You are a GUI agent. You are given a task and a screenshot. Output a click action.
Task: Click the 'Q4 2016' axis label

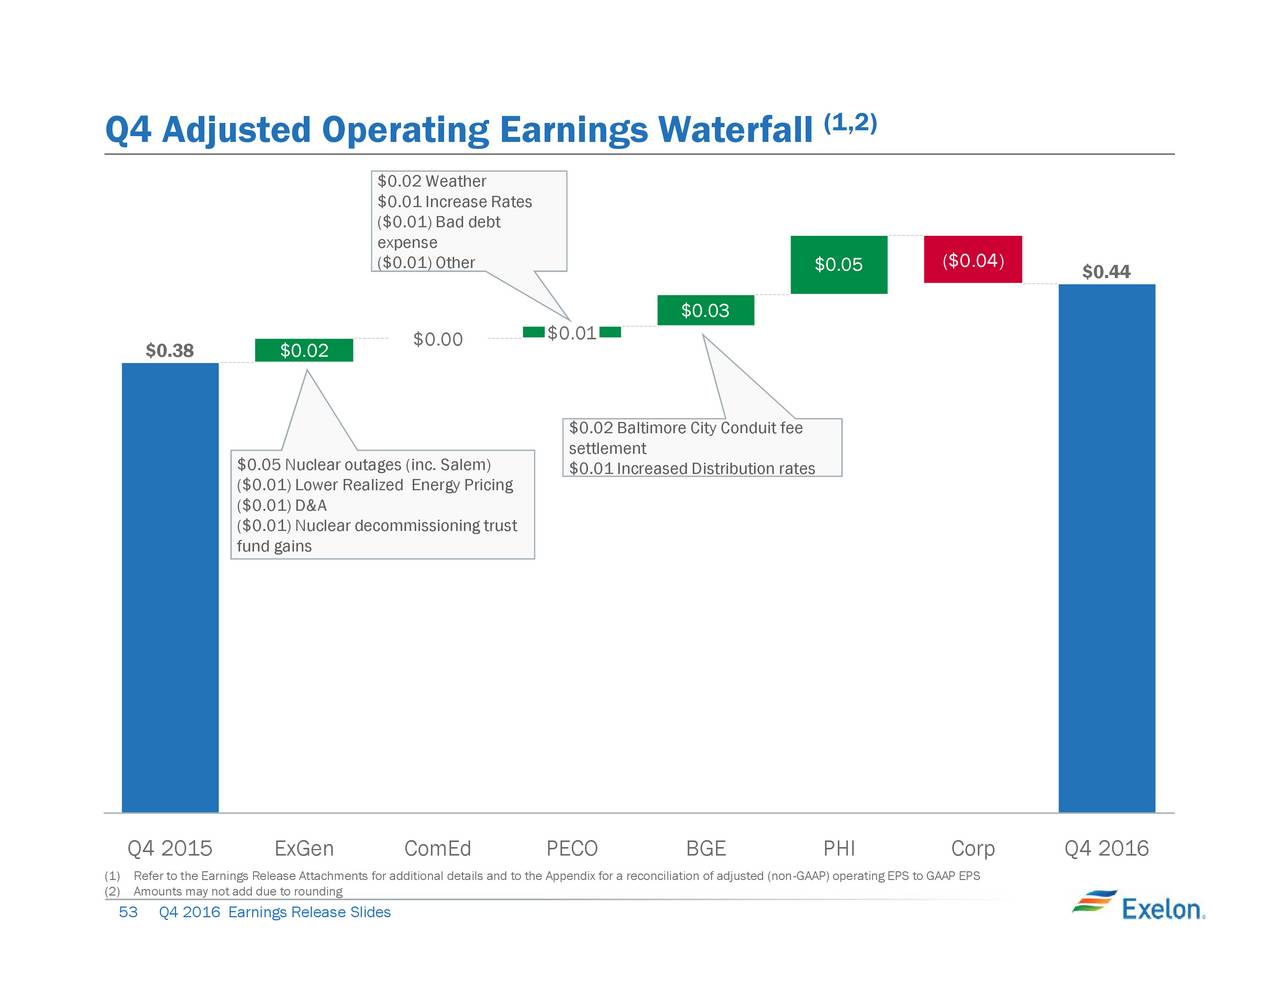point(1107,849)
